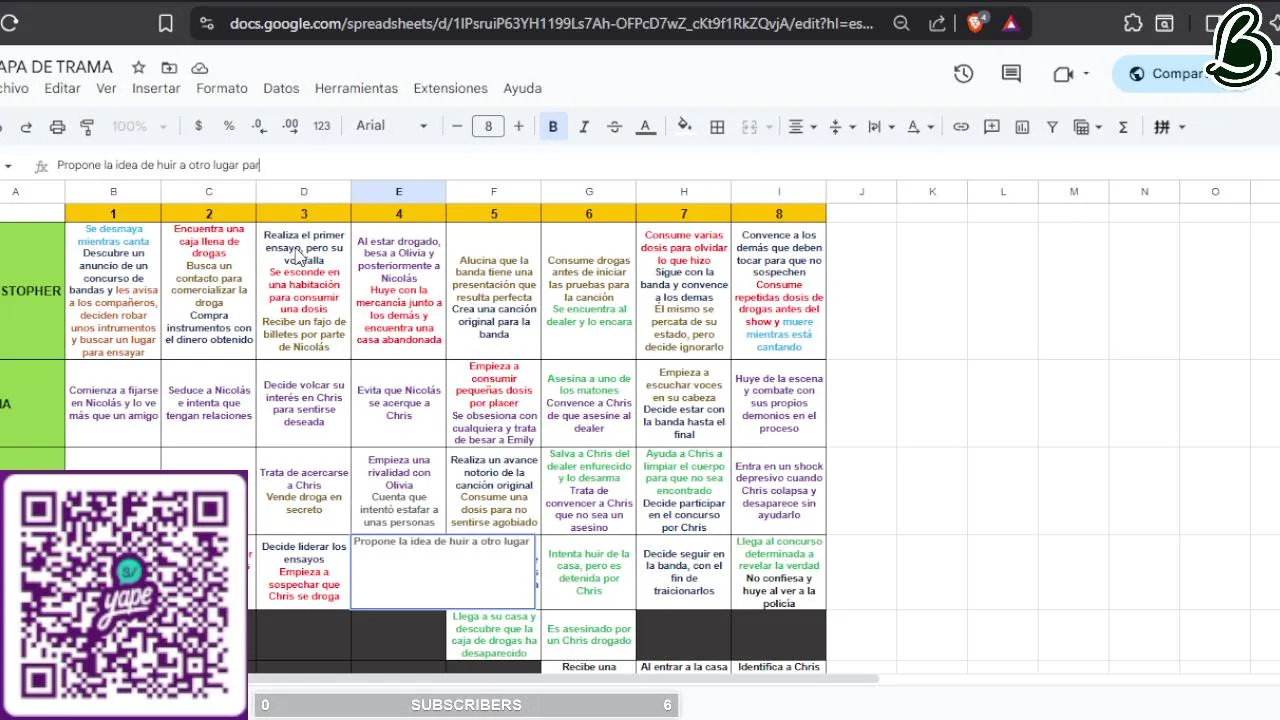
Task: Open the Formato menu
Action: [x=221, y=88]
